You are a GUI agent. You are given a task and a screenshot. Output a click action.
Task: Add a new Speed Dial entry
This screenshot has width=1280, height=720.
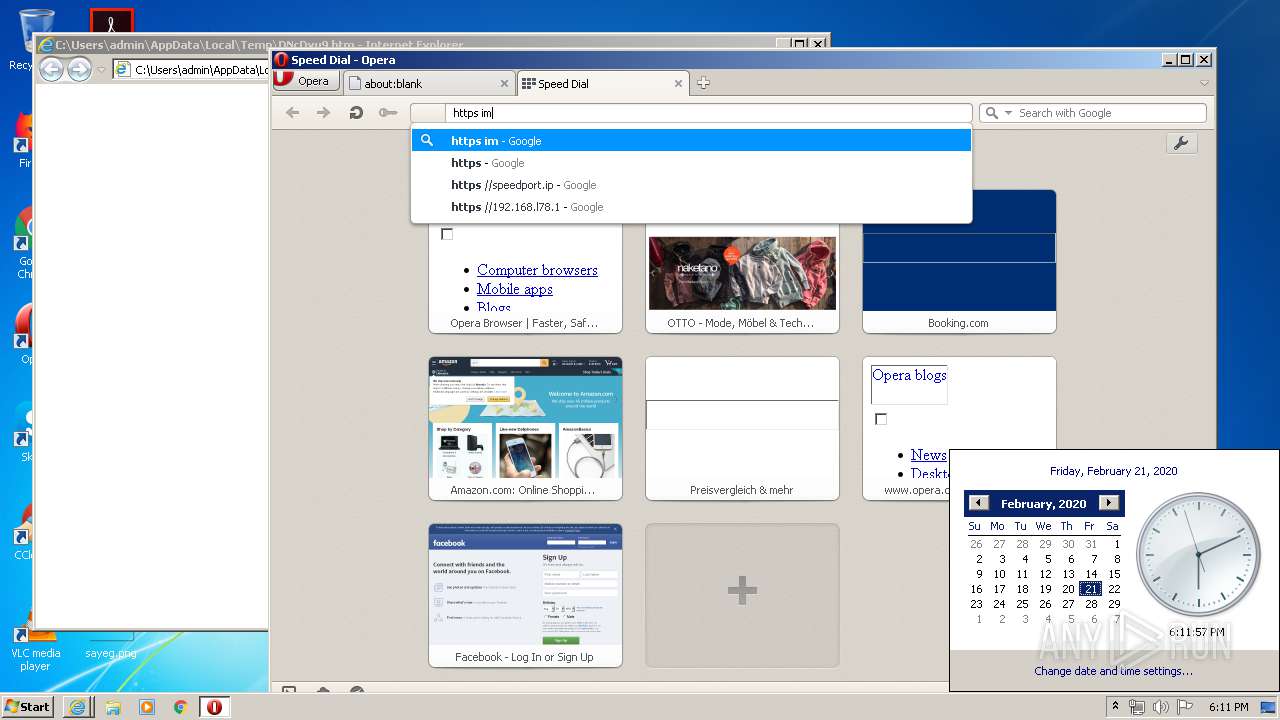742,595
